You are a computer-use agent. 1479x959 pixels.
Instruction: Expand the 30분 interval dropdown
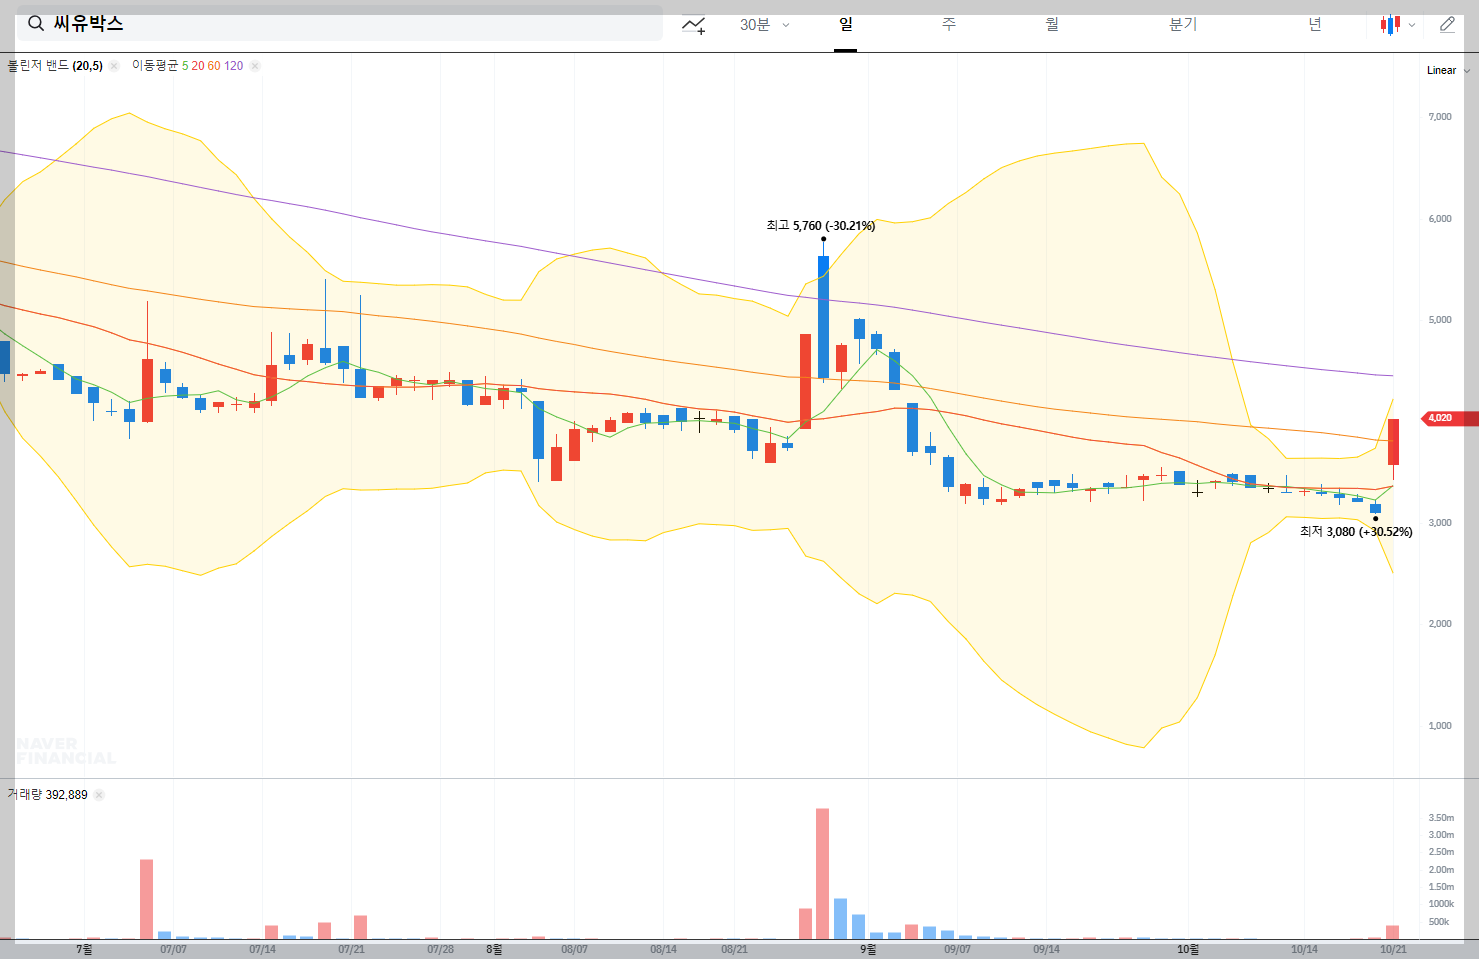click(764, 25)
